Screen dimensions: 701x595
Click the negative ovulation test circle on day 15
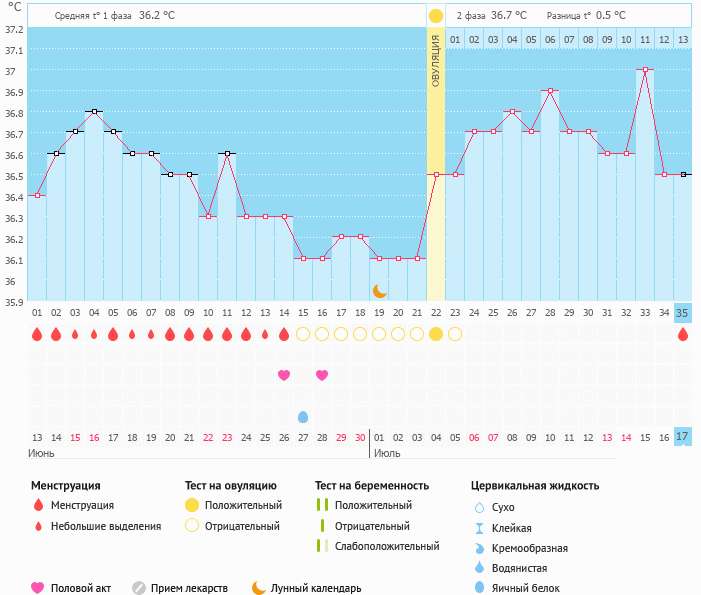(303, 334)
